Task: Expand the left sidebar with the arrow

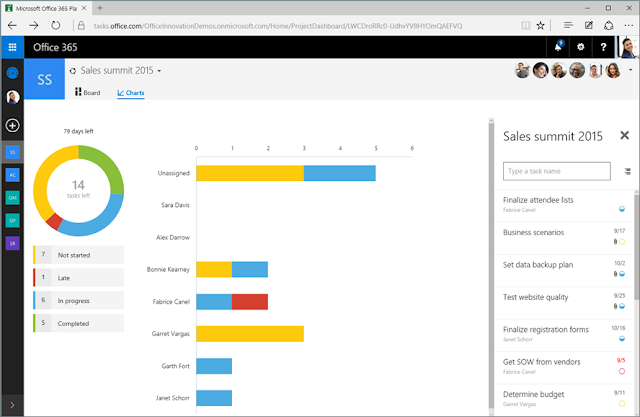Action: [x=12, y=405]
